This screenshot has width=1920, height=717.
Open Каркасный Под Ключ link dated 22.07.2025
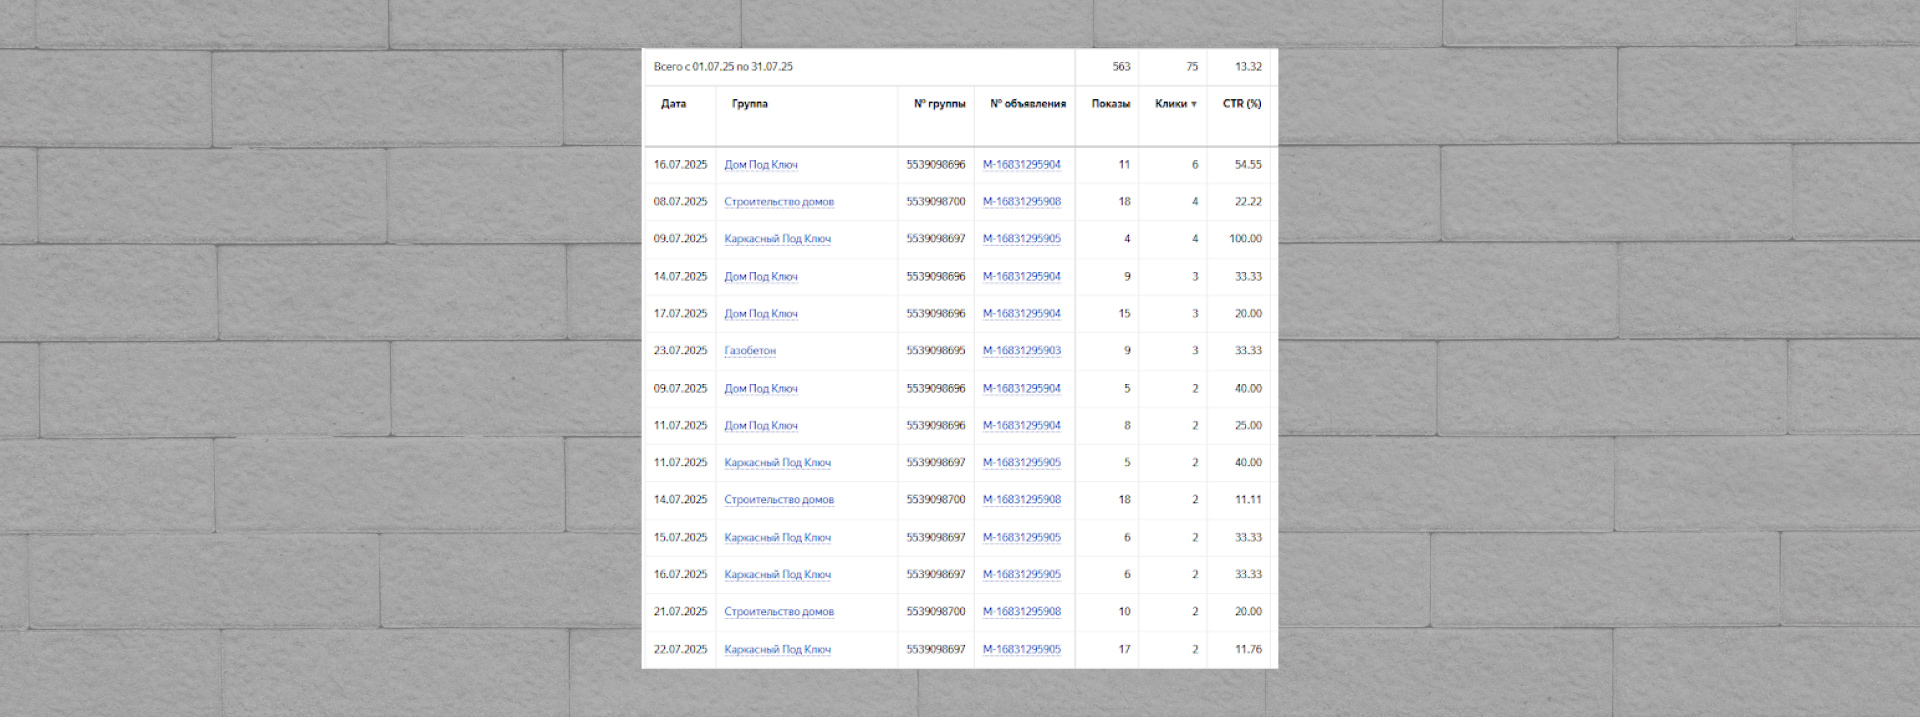click(x=777, y=650)
